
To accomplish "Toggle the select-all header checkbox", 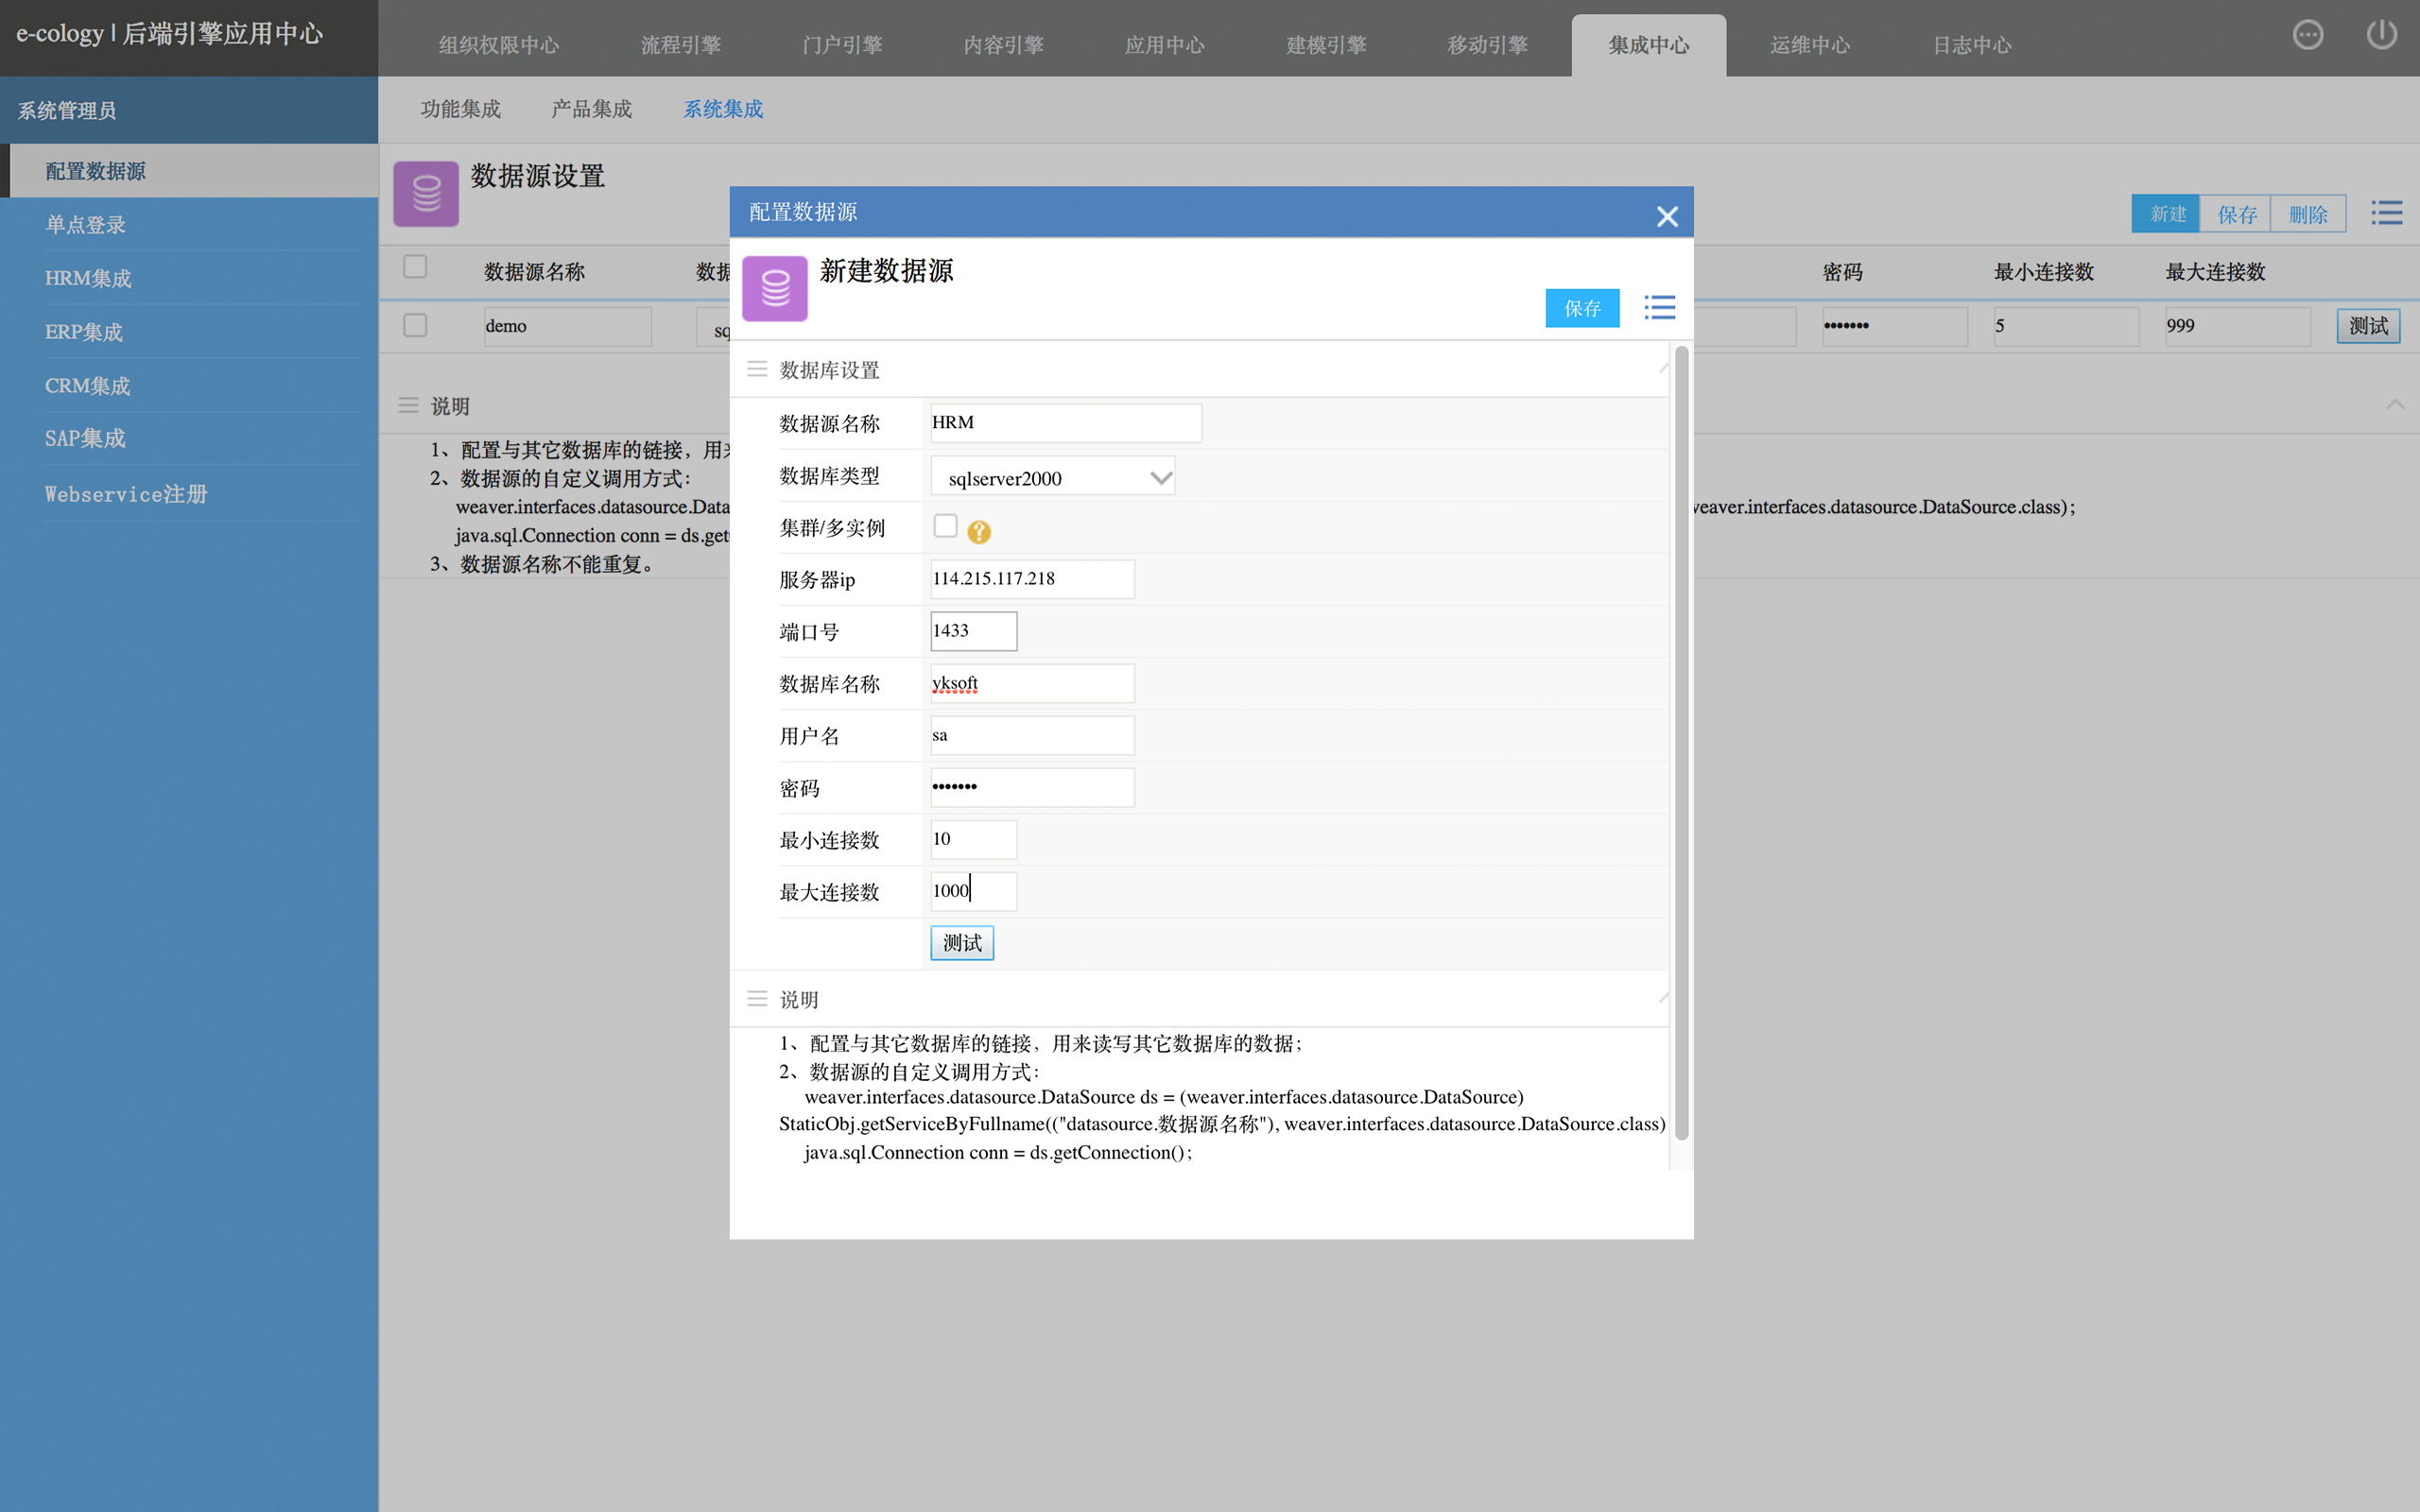I will pyautogui.click(x=415, y=267).
